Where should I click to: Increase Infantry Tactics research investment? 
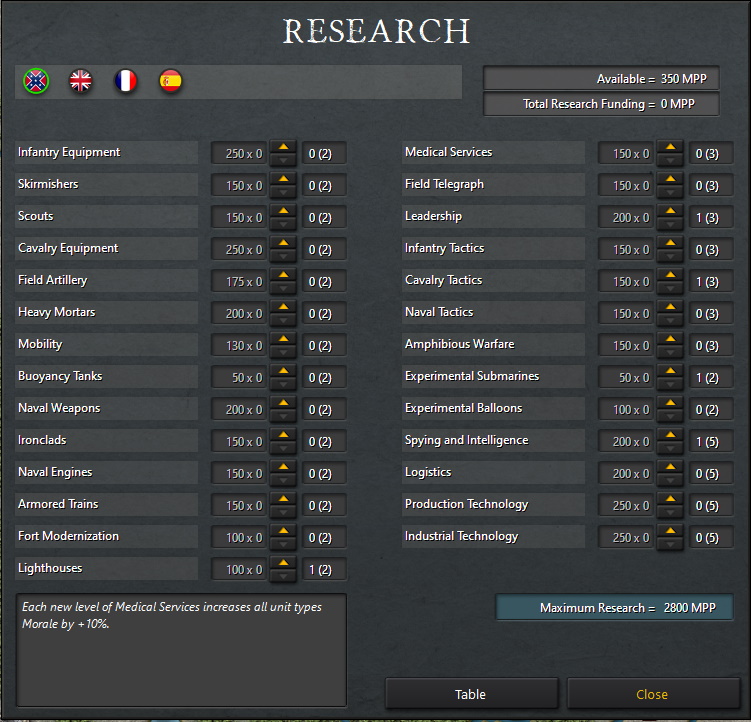pyautogui.click(x=671, y=243)
